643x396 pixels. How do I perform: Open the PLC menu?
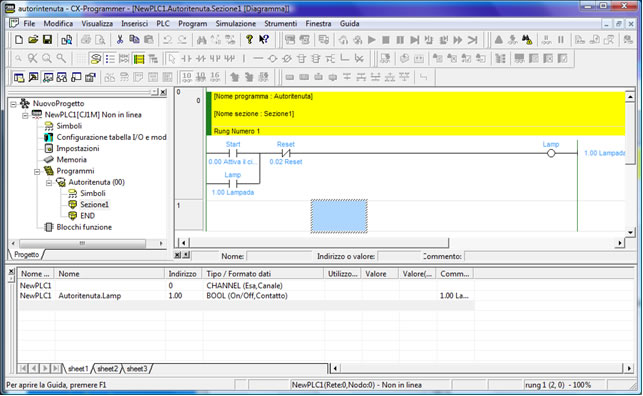click(163, 24)
